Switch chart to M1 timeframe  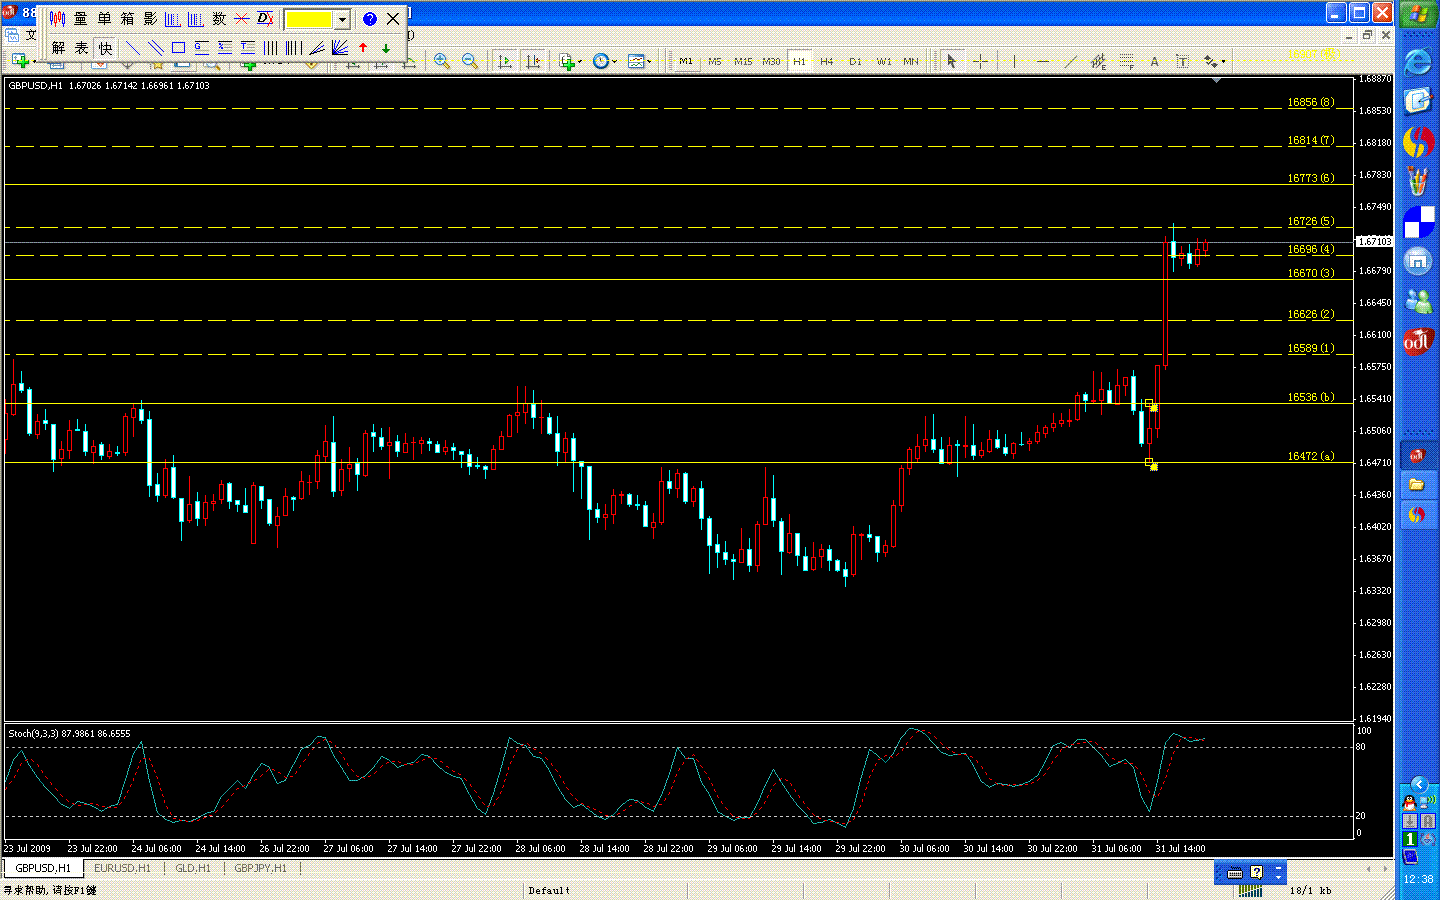[x=686, y=61]
